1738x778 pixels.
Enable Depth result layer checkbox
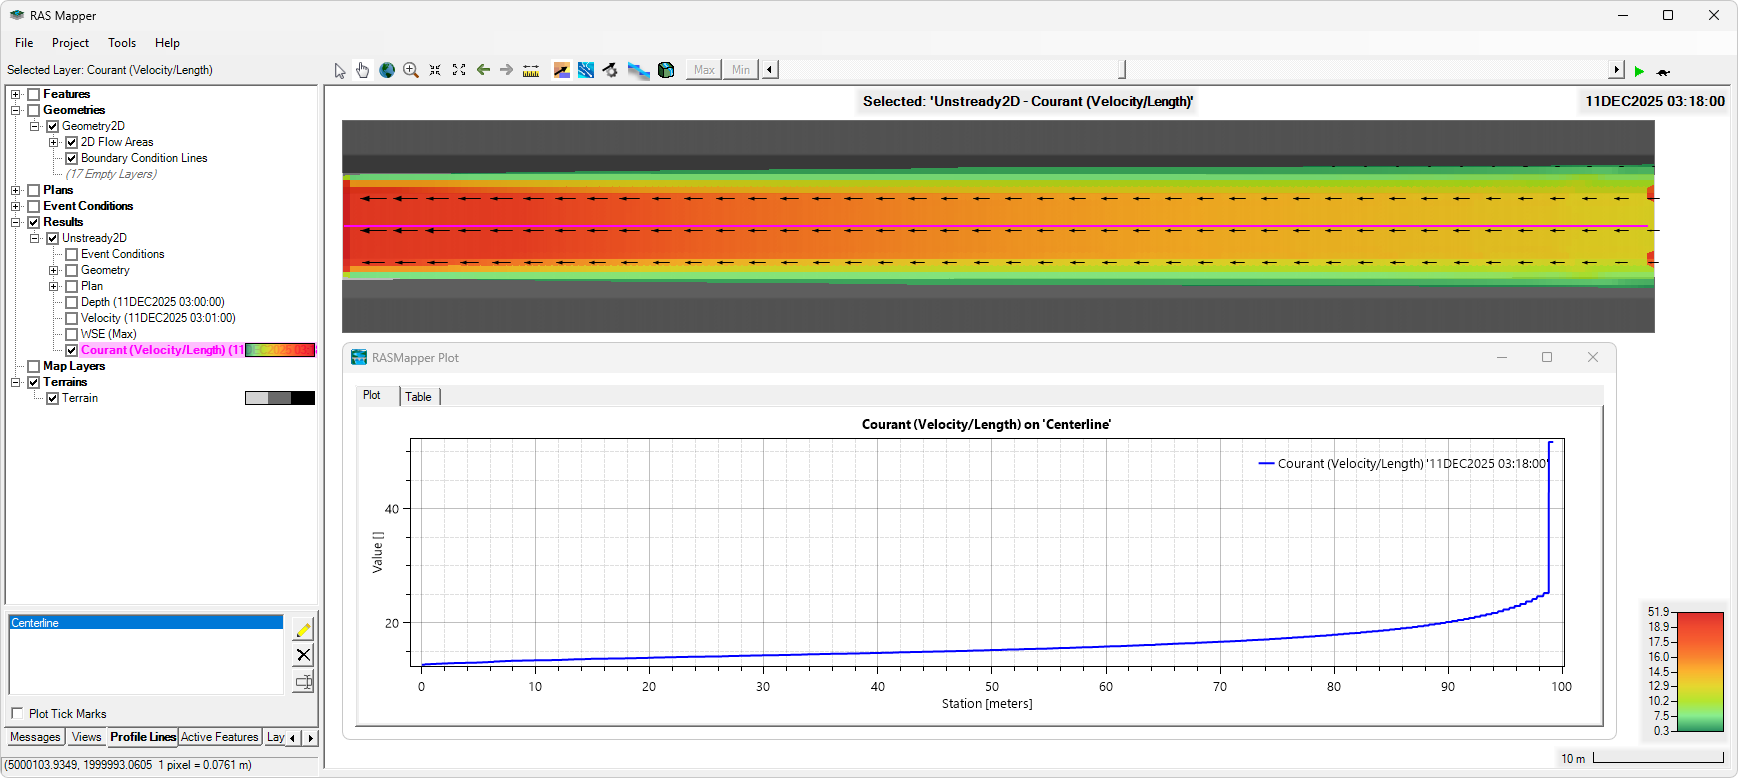point(71,302)
